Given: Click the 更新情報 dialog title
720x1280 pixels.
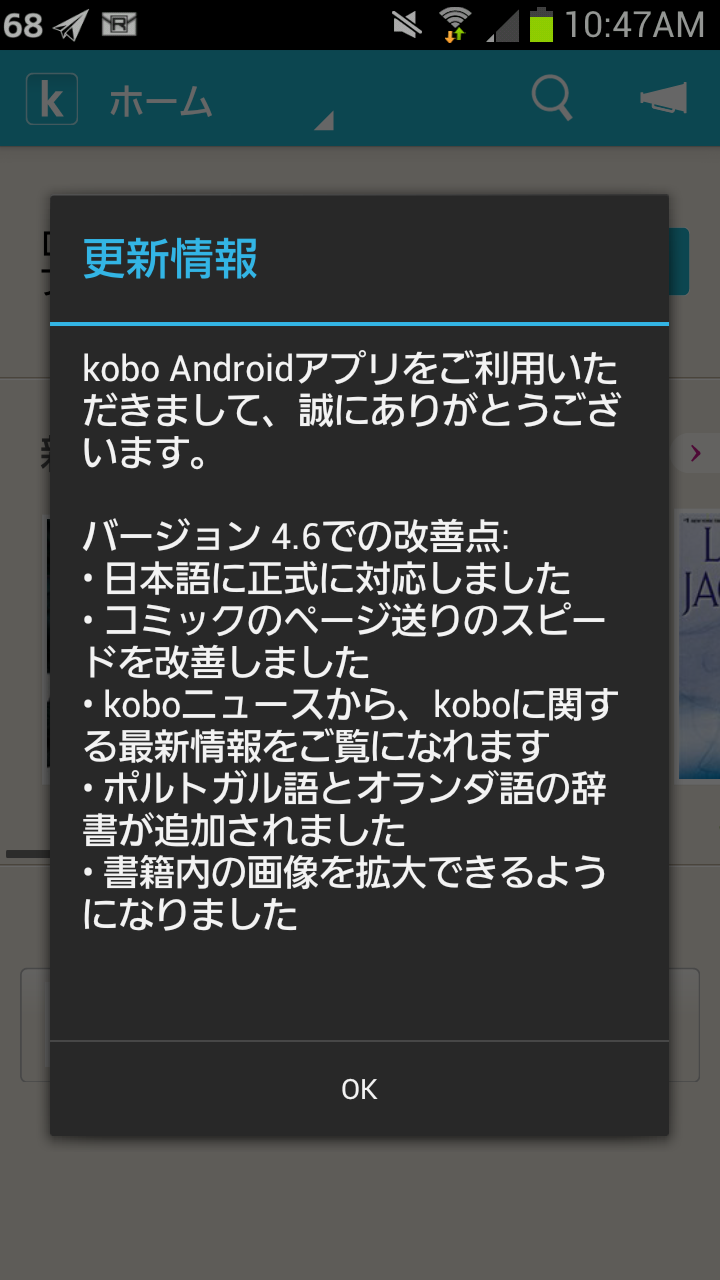Looking at the screenshot, I should [170, 259].
